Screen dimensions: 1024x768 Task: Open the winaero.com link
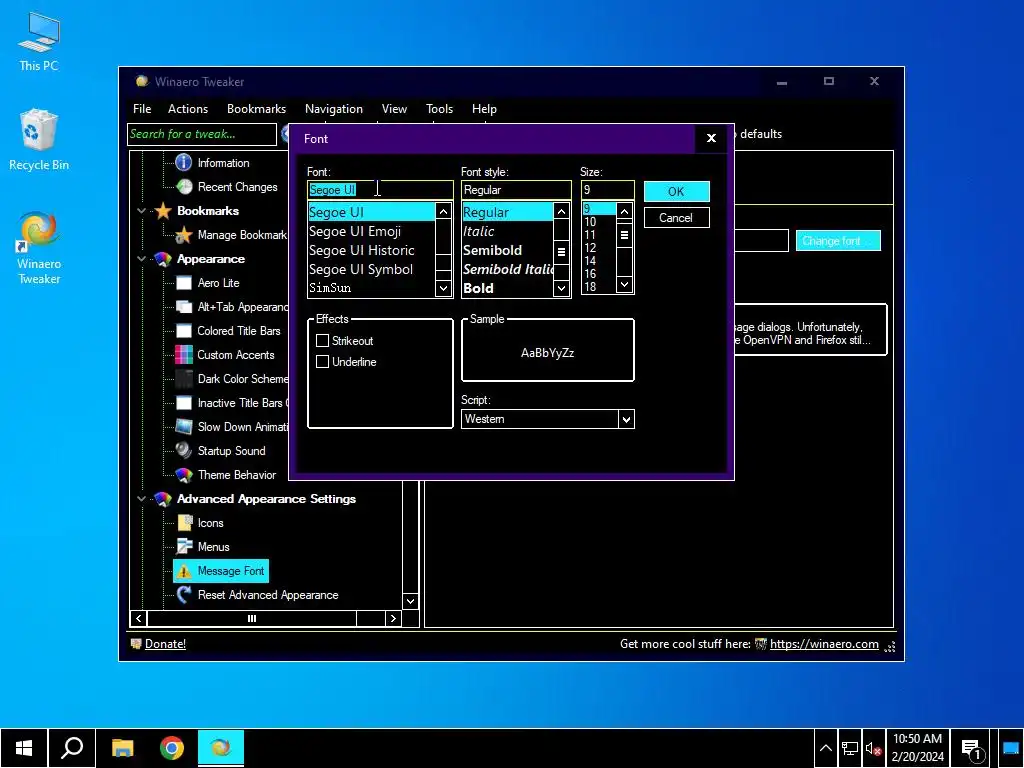pos(824,644)
